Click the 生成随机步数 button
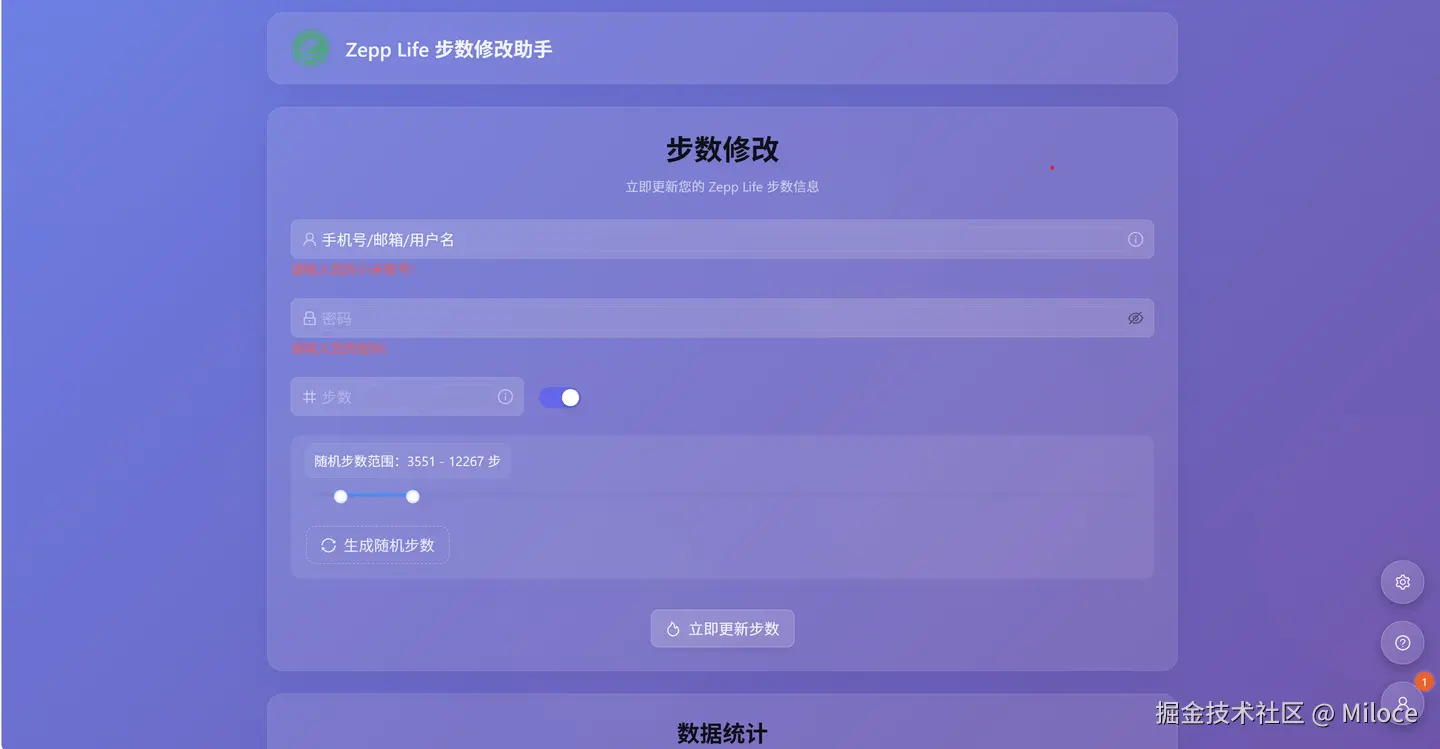Viewport: 1440px width, 749px height. [x=378, y=545]
